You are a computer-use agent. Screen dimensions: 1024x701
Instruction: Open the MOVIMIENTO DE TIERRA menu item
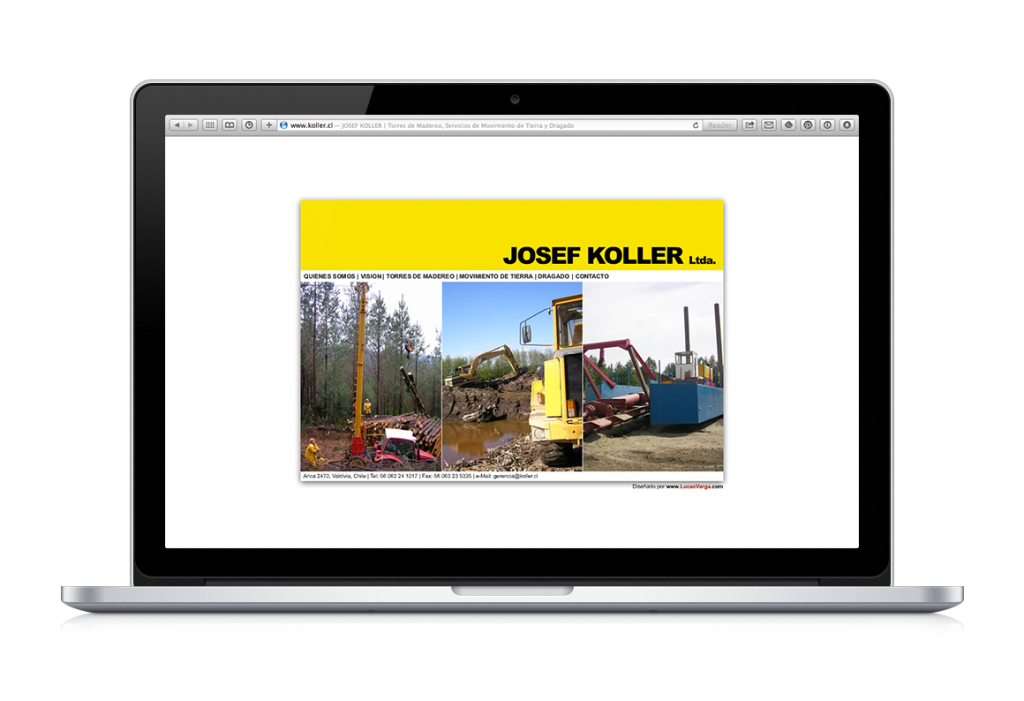496,276
